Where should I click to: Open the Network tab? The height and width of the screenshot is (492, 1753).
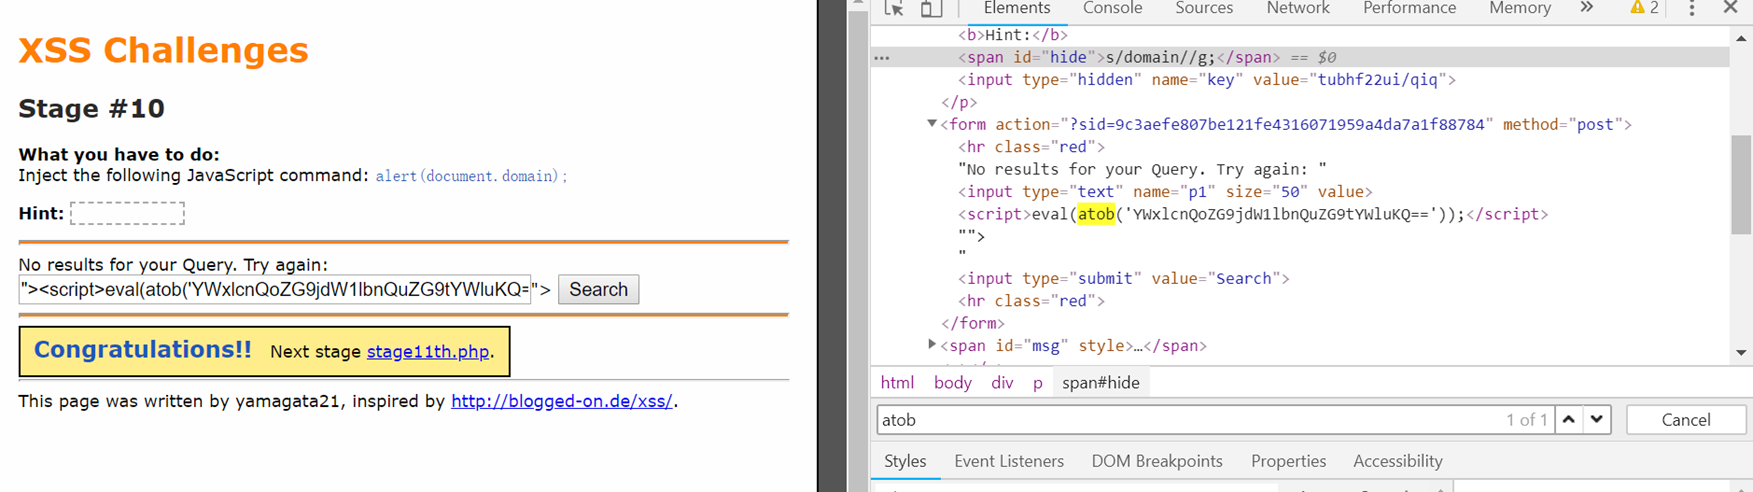(x=1298, y=8)
